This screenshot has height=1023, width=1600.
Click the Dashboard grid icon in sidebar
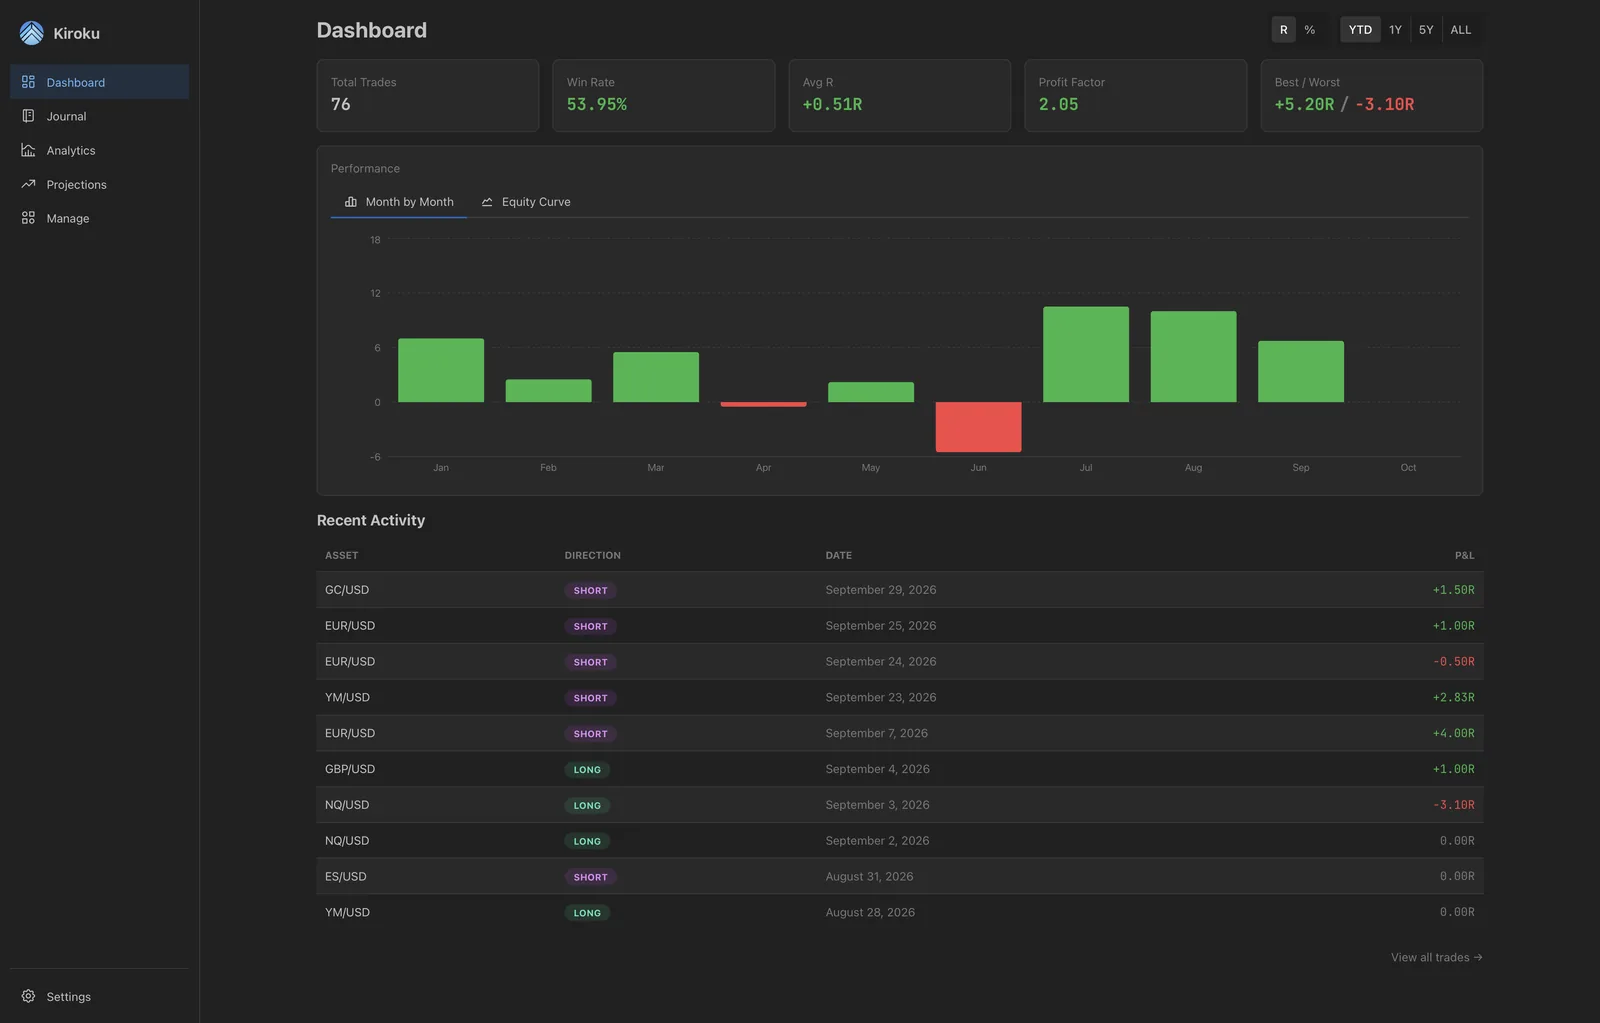pyautogui.click(x=28, y=82)
